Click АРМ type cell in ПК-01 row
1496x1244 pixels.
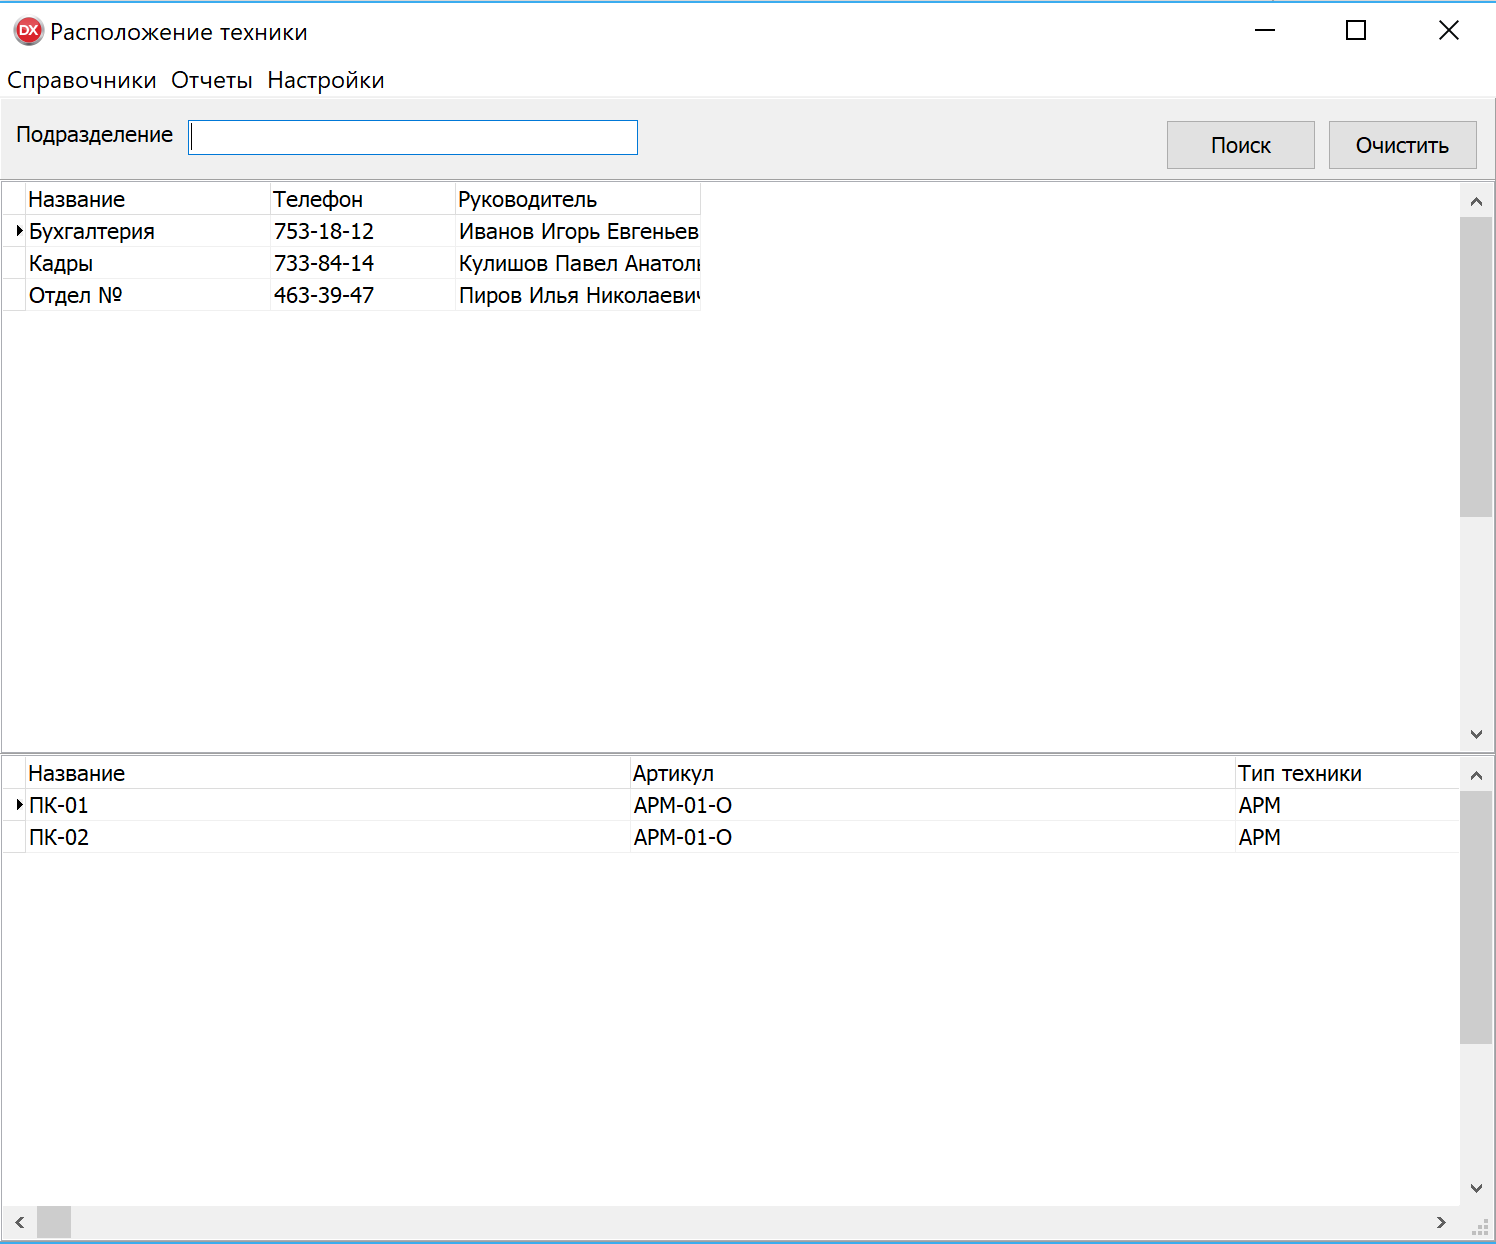(x=1348, y=805)
